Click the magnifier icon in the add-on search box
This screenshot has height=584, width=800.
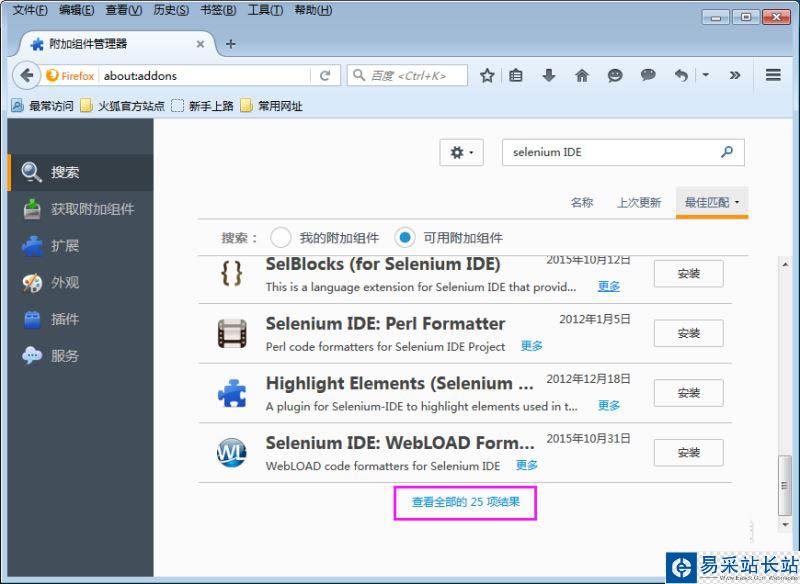pos(727,151)
